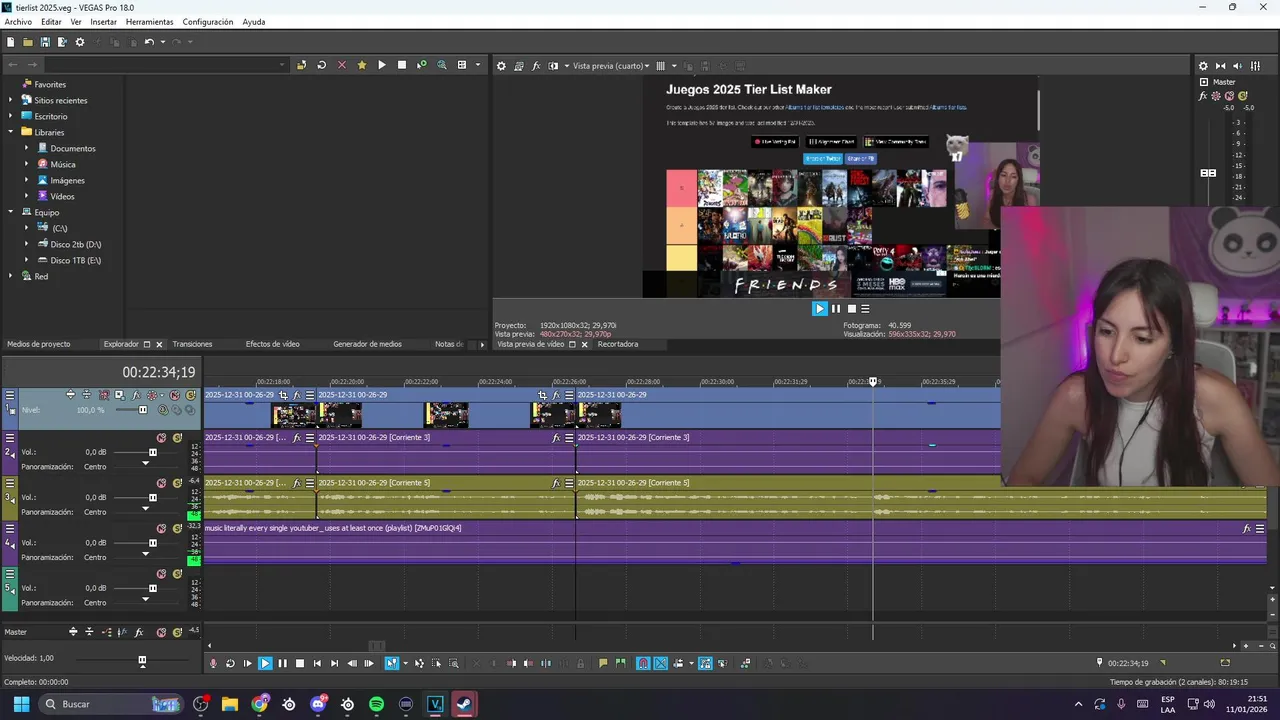Mute audio track 4
Screen dimensions: 1280x720
click(161, 529)
